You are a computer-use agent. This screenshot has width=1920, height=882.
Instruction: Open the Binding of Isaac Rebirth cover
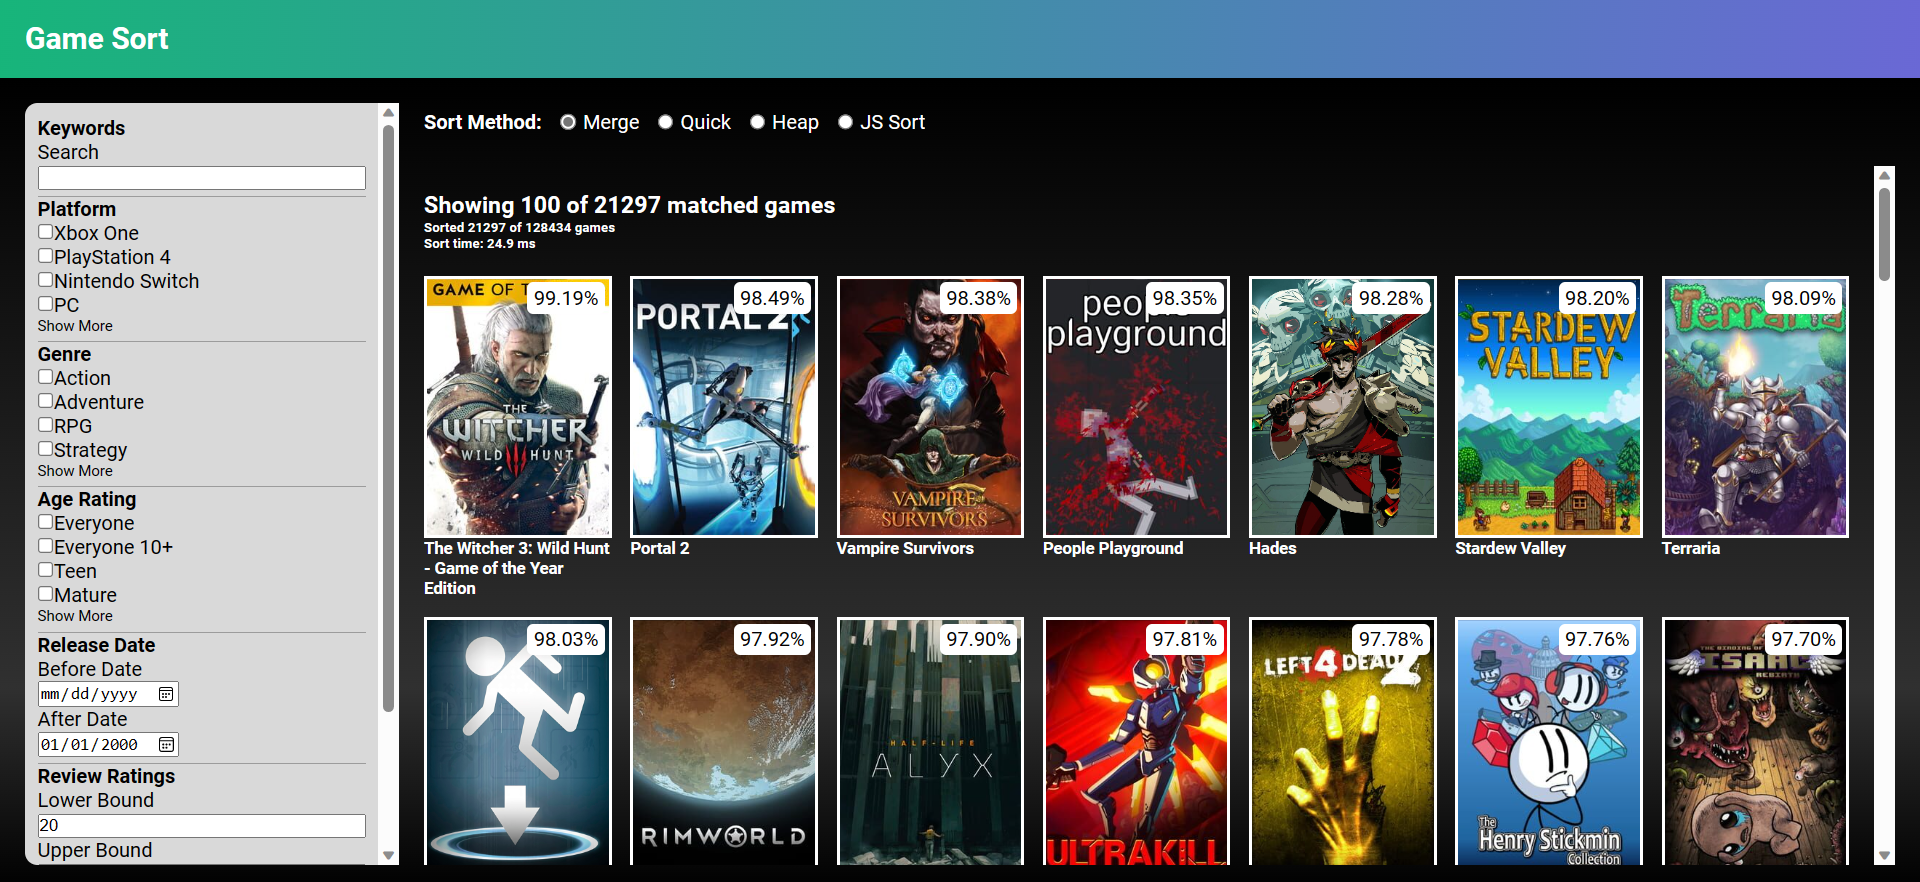1755,741
